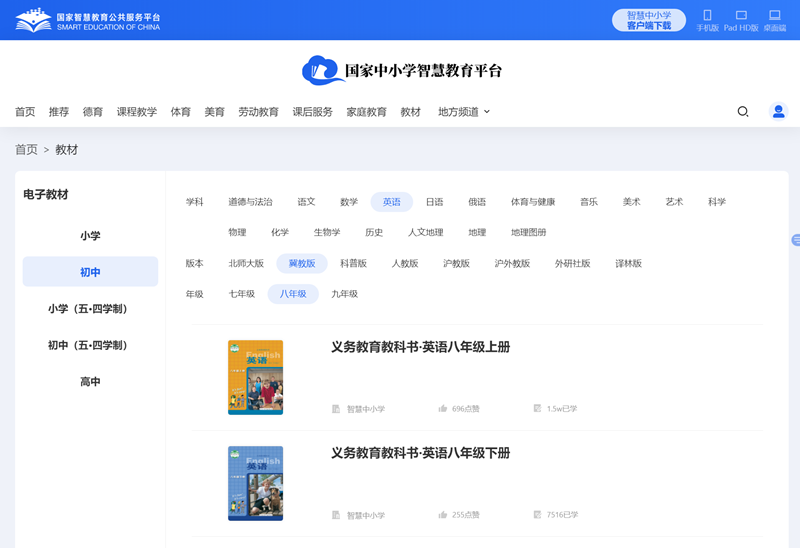Viewport: 800px width, 548px height.
Task: Choose the 地理图册 subject filter
Action: pyautogui.click(x=529, y=233)
